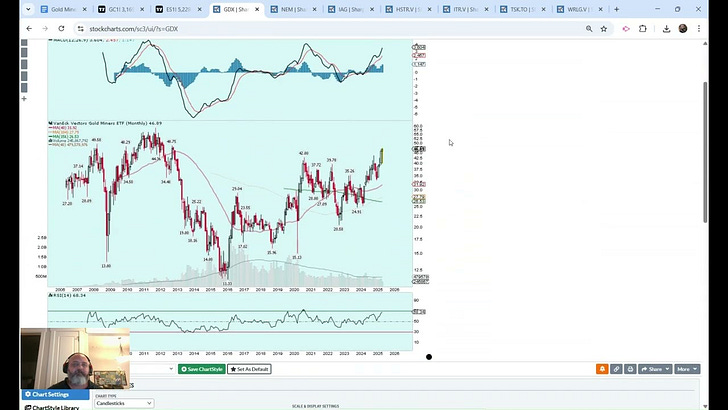Click the VanEck Vectors Gold Miners ETF title
The height and width of the screenshot is (410, 728).
coord(105,124)
